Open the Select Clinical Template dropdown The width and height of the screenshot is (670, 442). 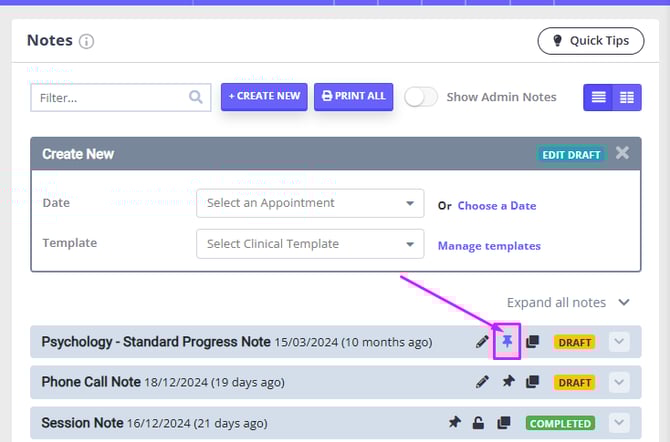[310, 244]
